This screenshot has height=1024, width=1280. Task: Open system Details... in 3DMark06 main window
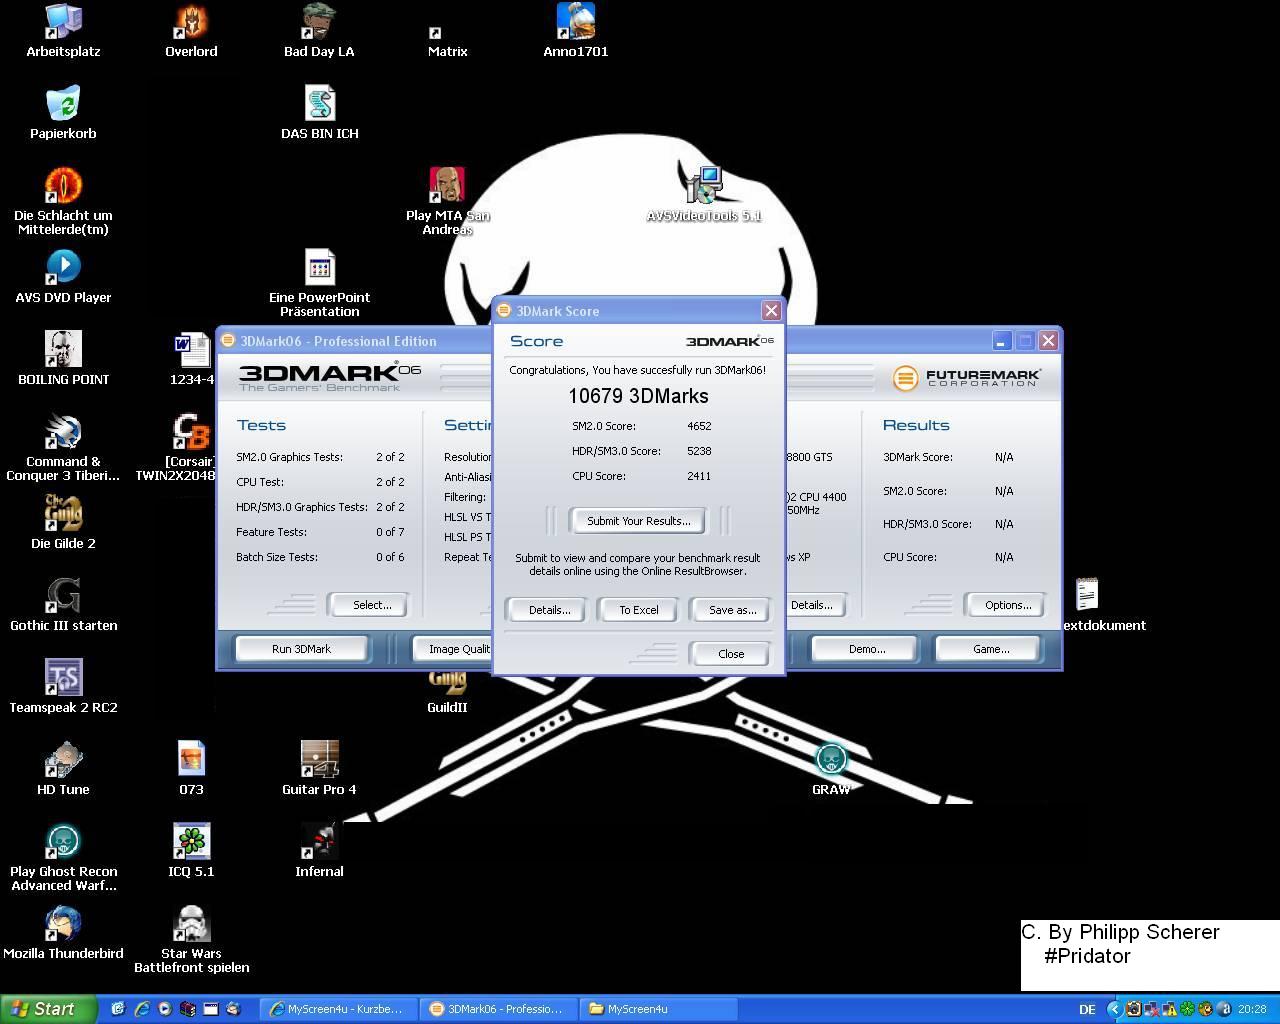815,605
